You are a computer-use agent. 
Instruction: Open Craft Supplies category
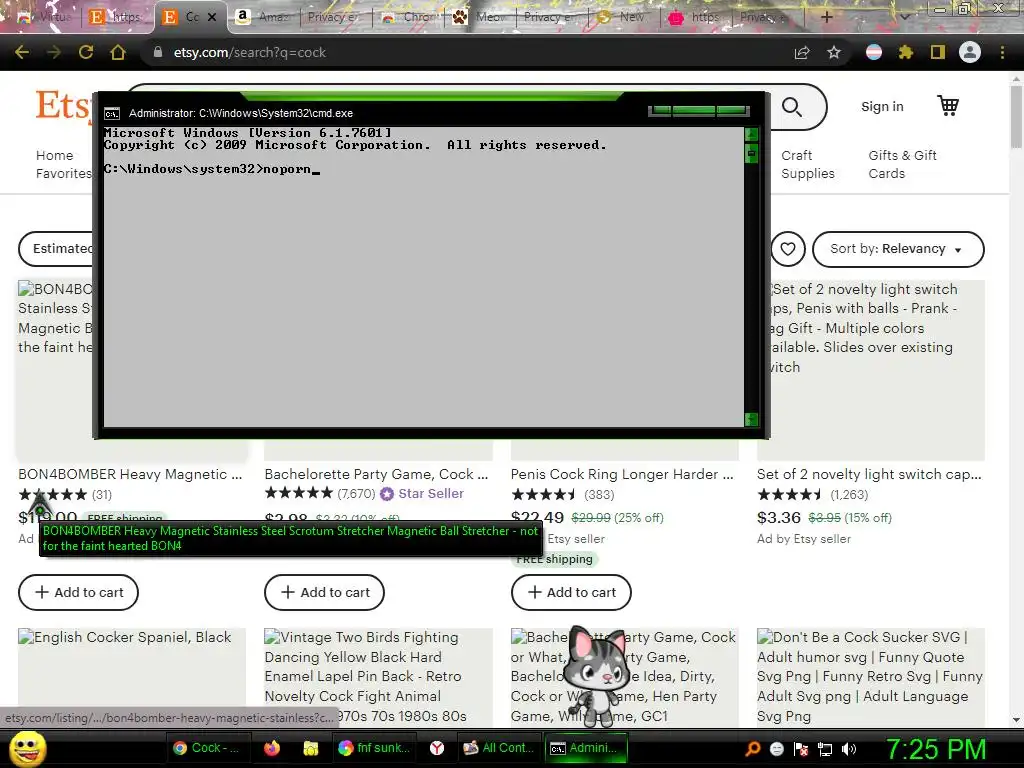point(808,165)
